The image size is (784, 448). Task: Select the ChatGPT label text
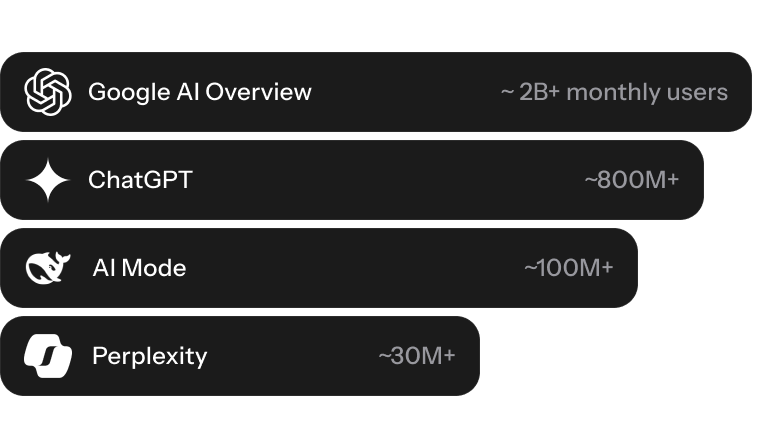coord(140,180)
